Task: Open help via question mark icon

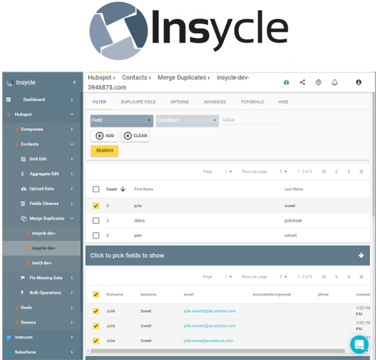Action: (x=318, y=82)
